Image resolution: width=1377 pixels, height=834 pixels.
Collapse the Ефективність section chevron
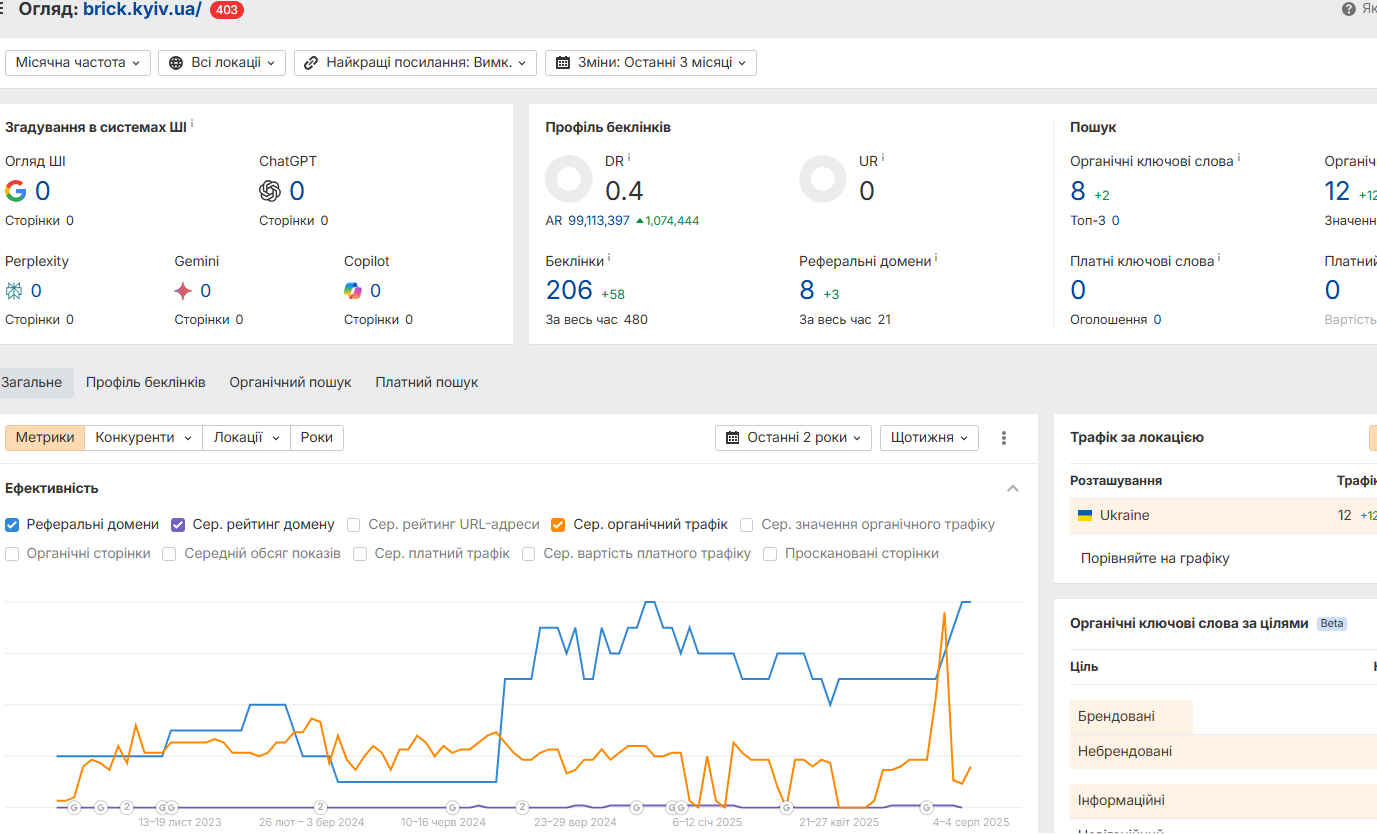1013,488
